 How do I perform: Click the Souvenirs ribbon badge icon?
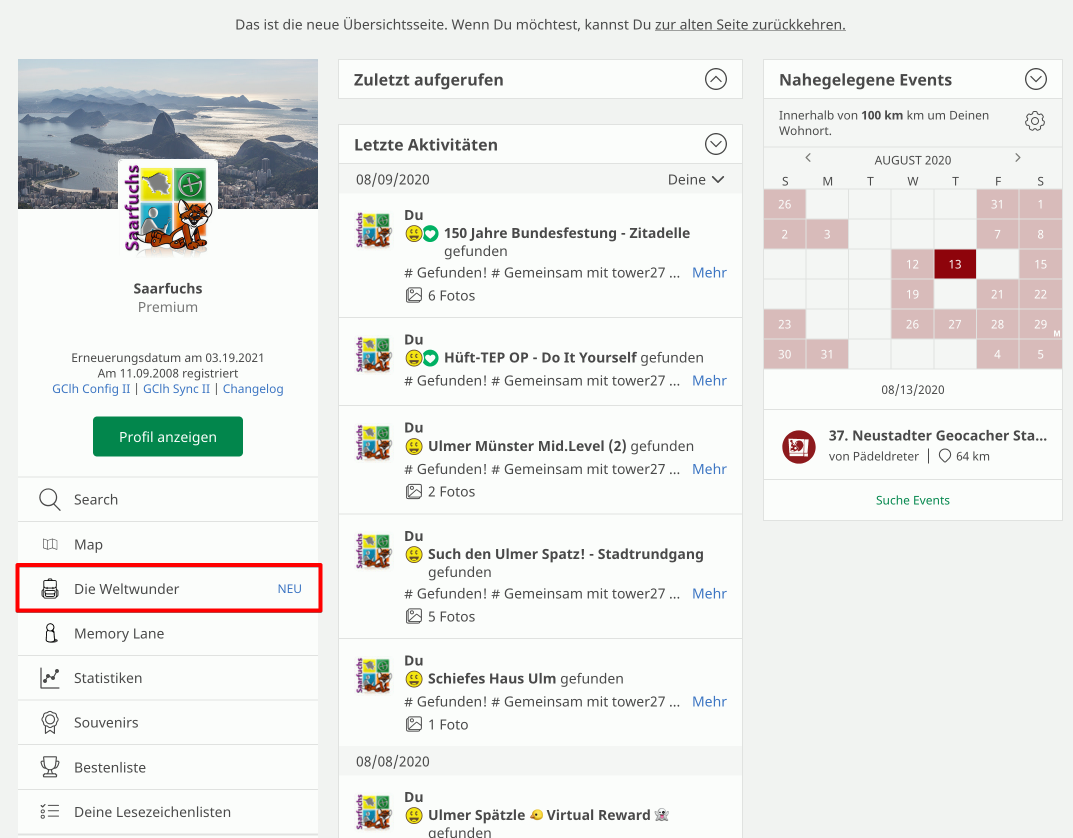tap(50, 722)
